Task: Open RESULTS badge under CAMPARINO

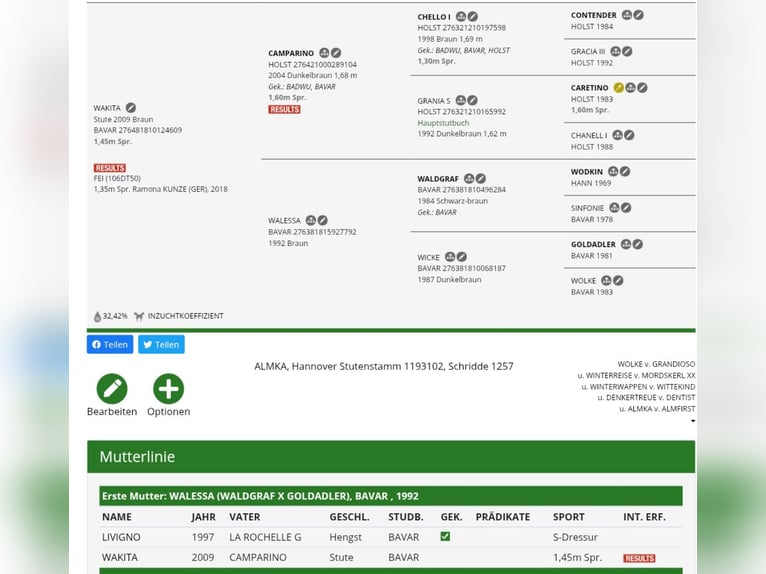Action: point(284,109)
